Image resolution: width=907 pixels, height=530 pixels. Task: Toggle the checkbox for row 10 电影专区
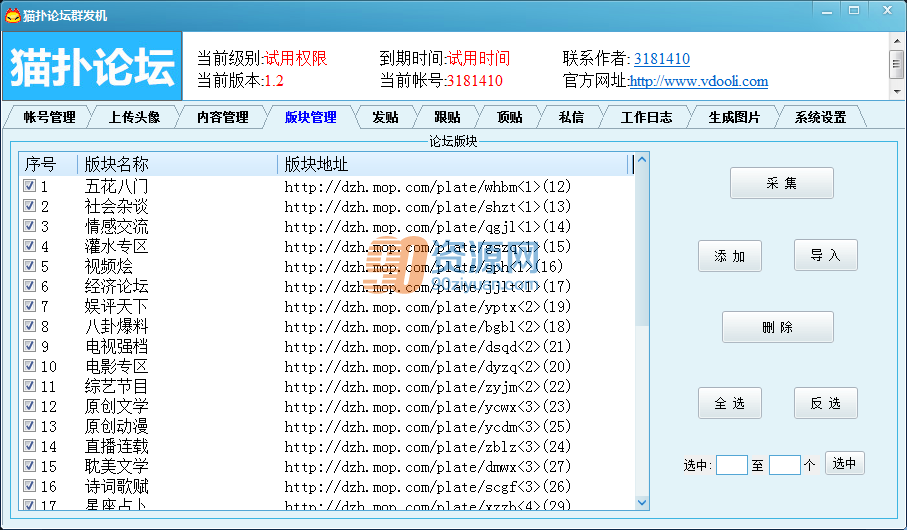30,366
